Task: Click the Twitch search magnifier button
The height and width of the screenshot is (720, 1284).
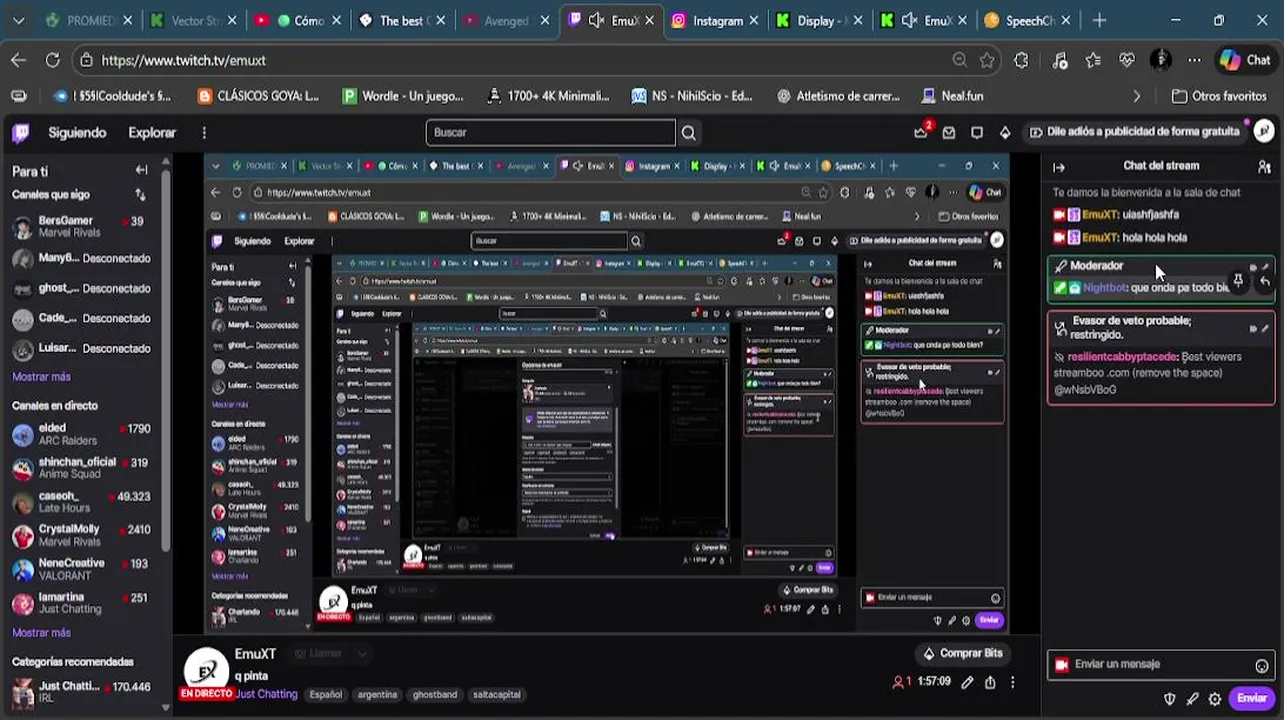Action: click(x=688, y=132)
